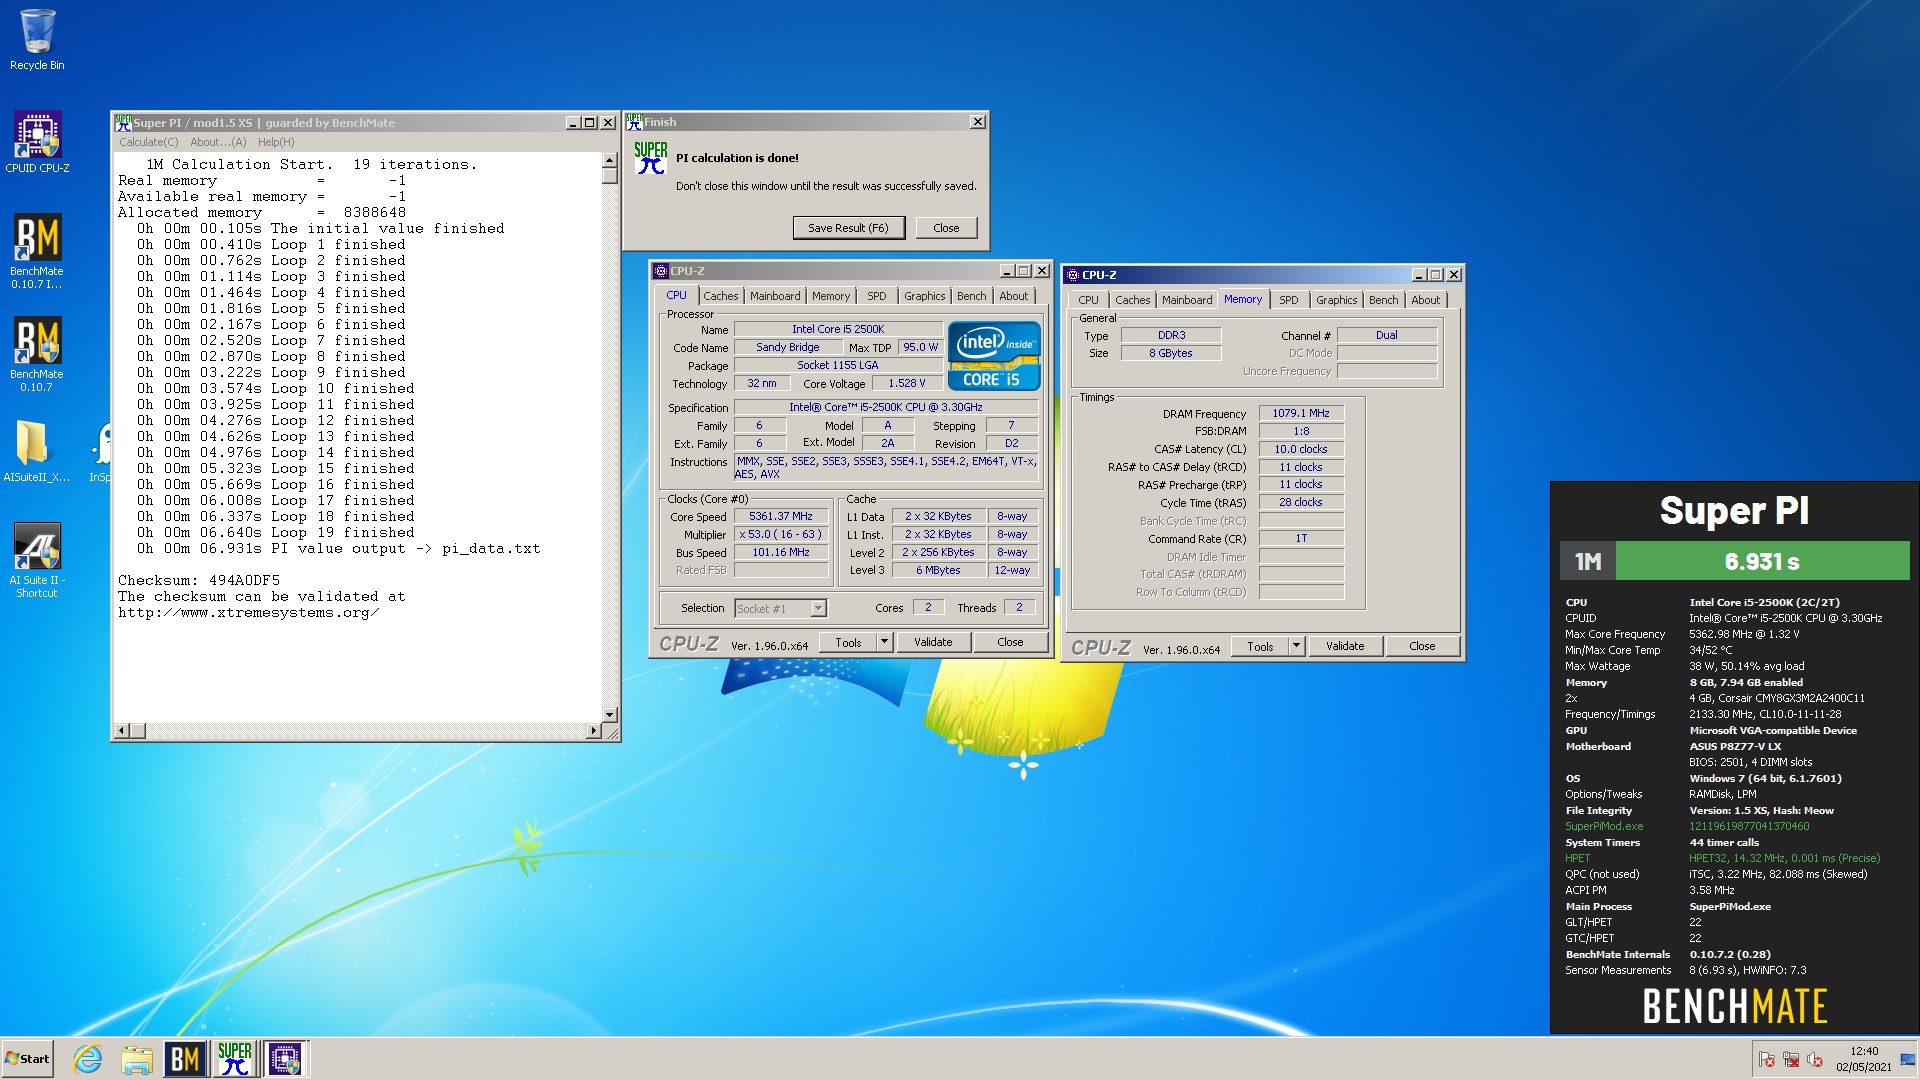Screen dimensions: 1920x1080
Task: Expand Tools dropdown arrow in right CPU-Z
Action: coord(1296,646)
